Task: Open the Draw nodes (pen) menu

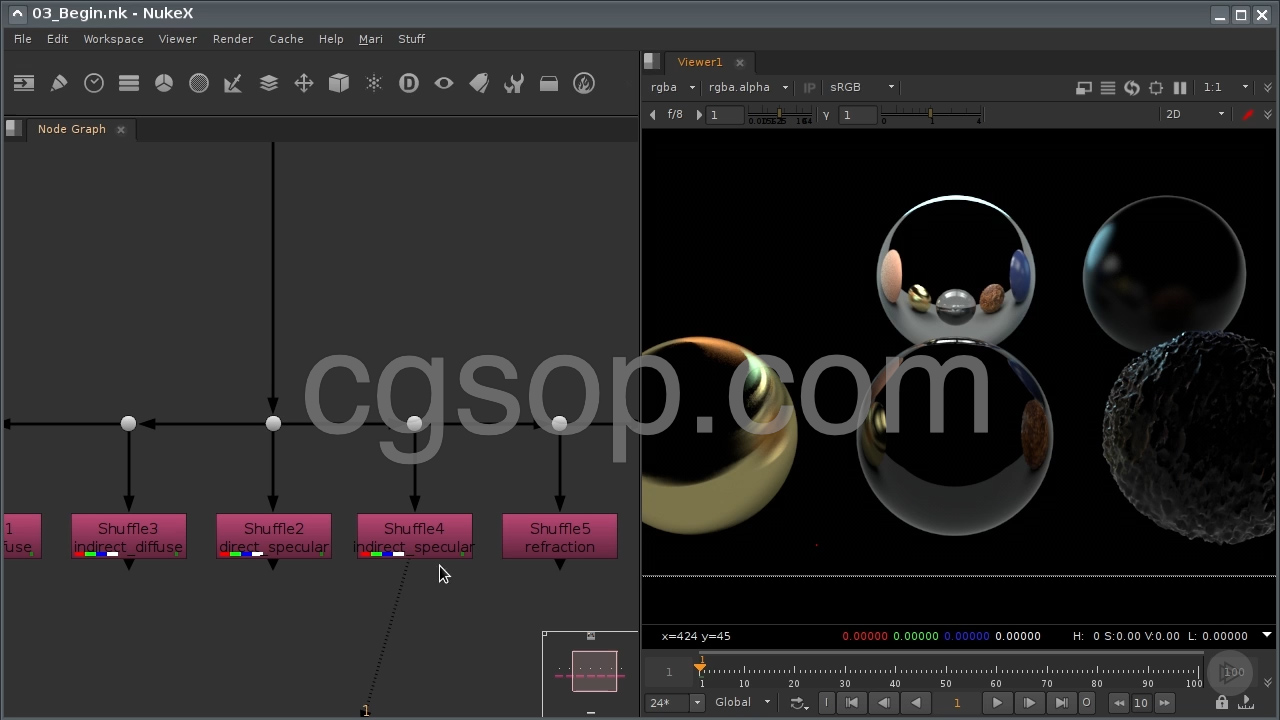Action: click(59, 84)
